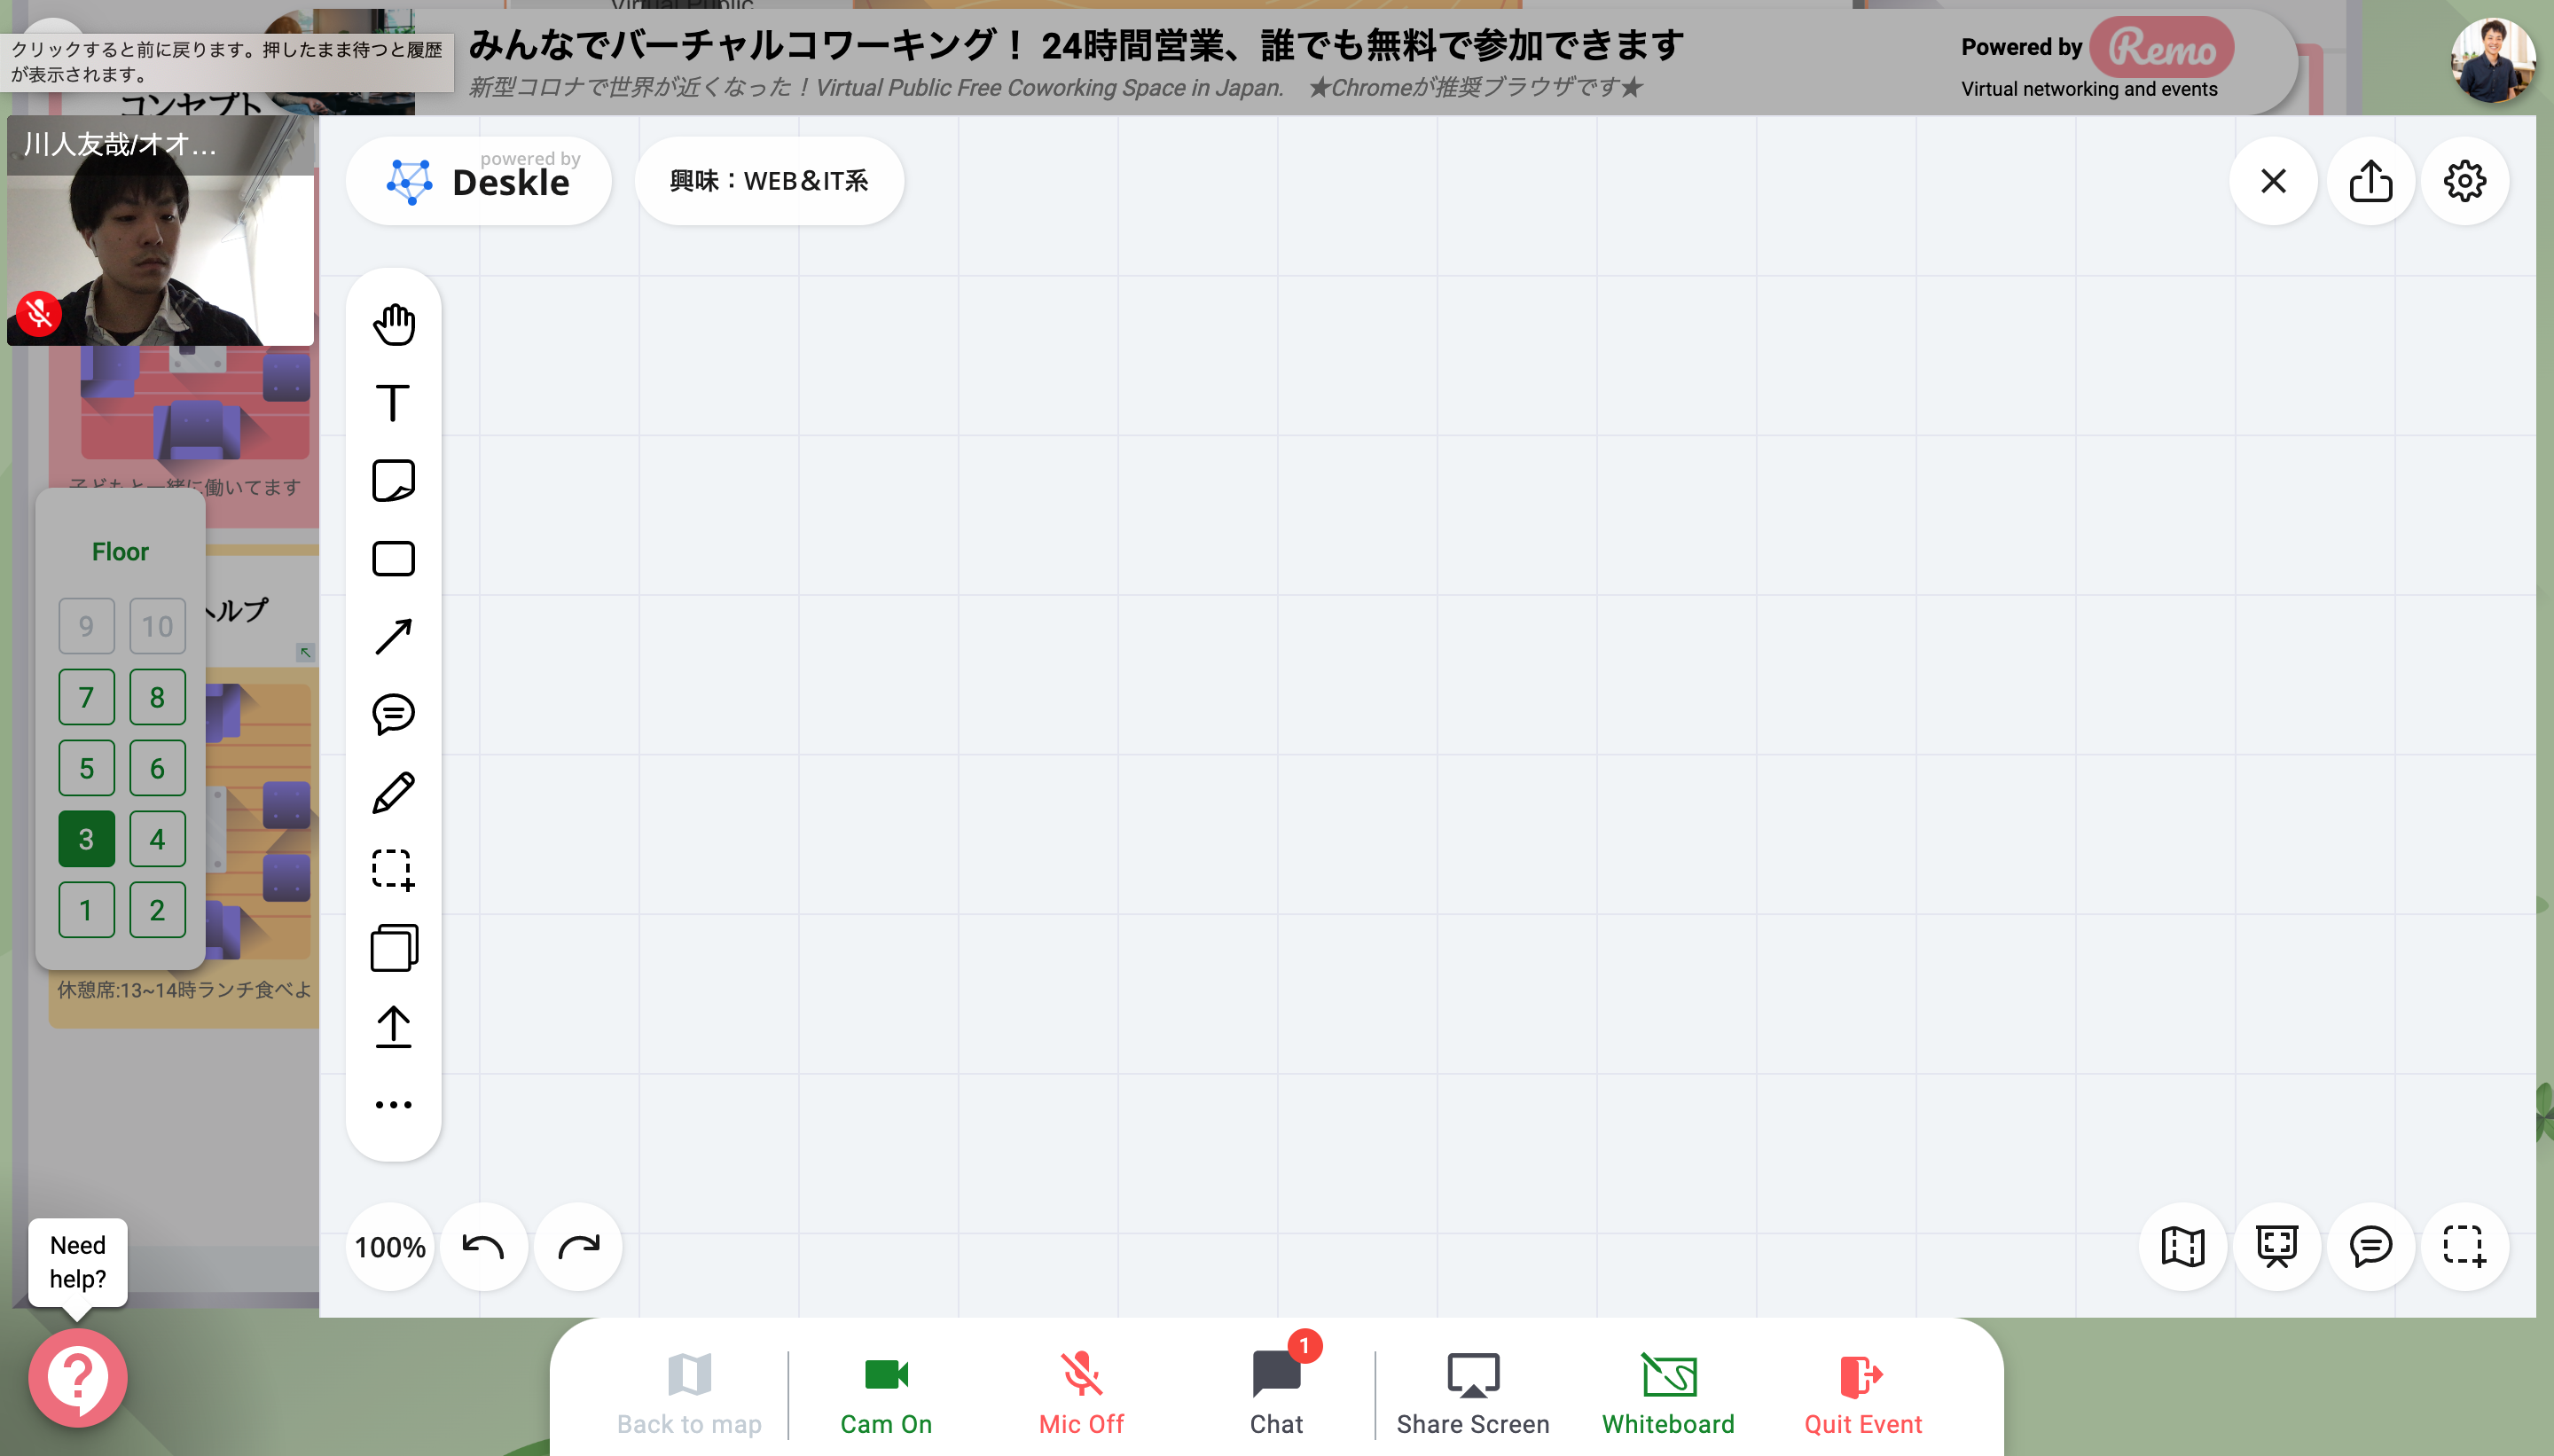Unmute using the Mic Off button
Viewport: 2554px width, 1456px height.
tap(1080, 1393)
